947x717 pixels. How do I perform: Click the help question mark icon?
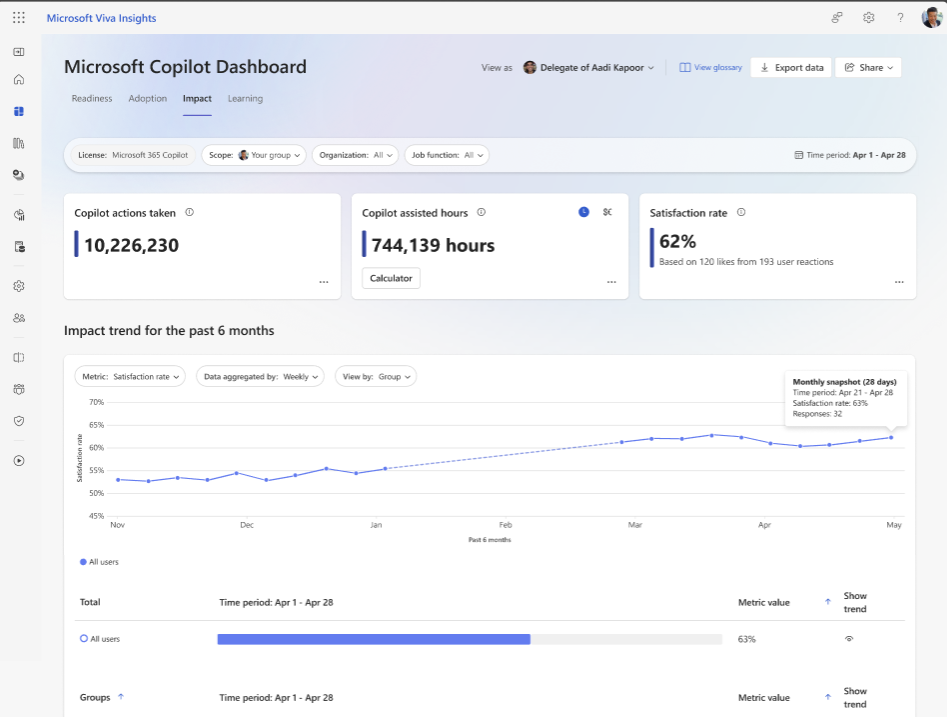point(900,18)
